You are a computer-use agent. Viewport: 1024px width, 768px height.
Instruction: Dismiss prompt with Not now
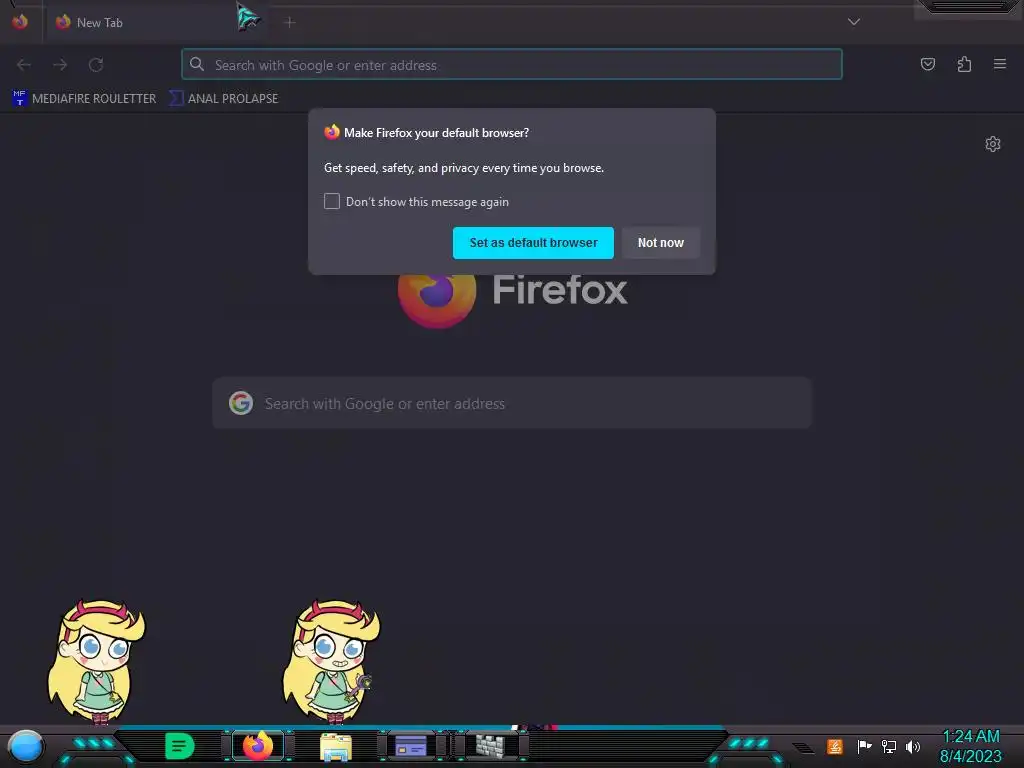[x=660, y=243]
